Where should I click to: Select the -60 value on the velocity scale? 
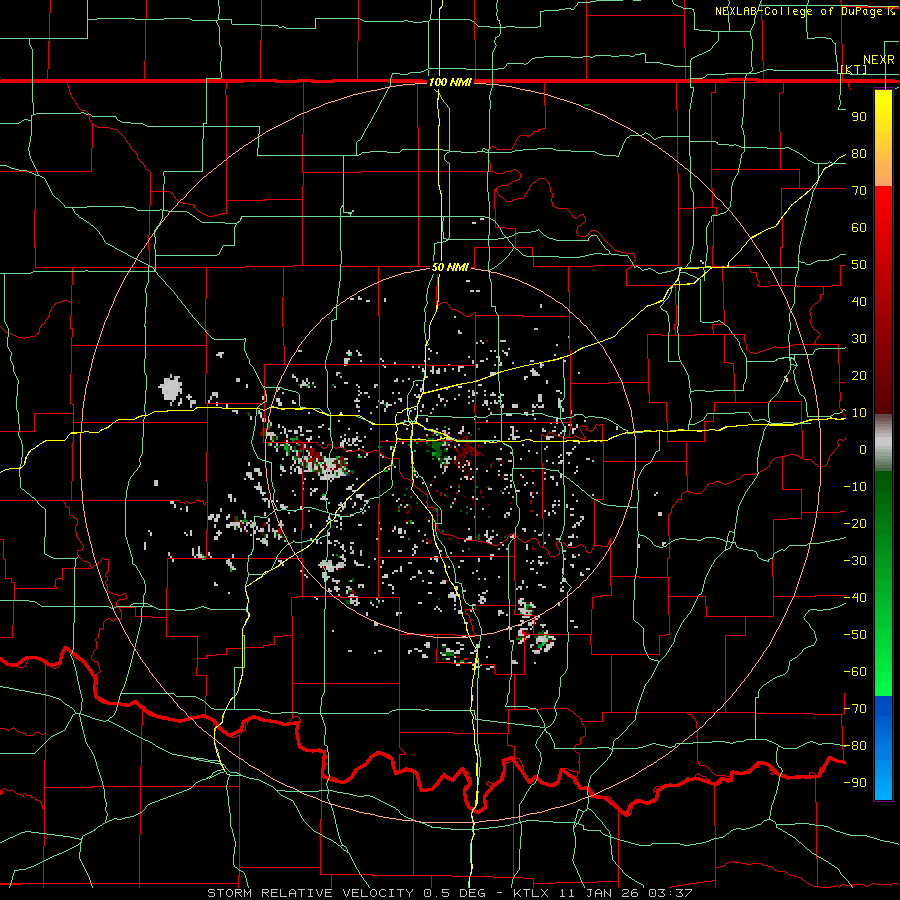(x=855, y=672)
